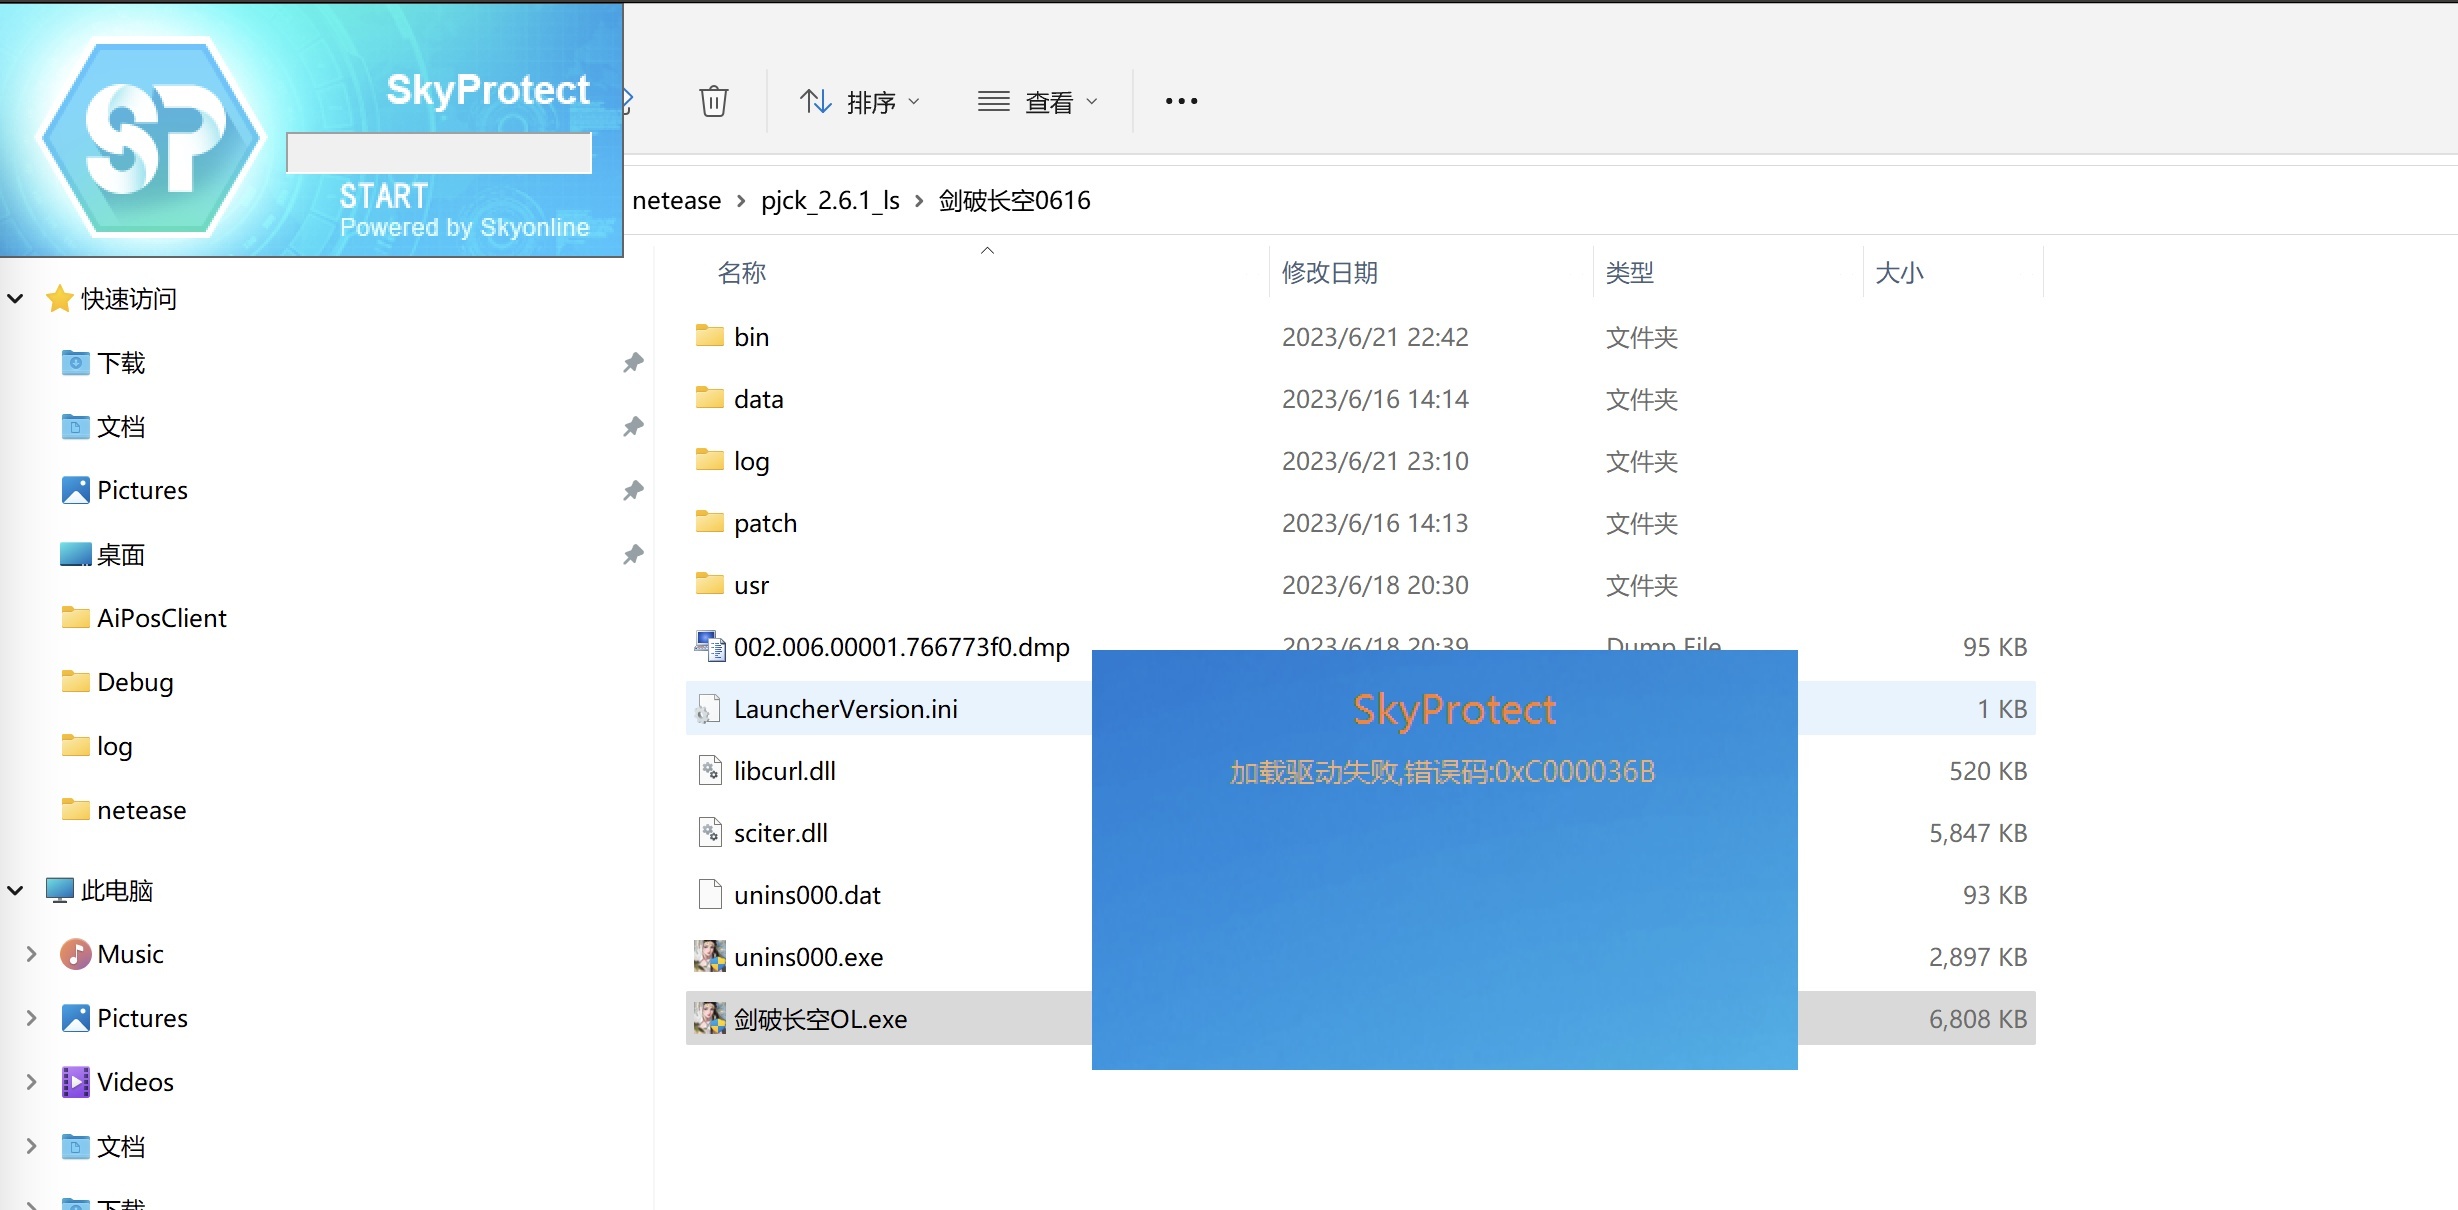Click the SkyProtect SP hexagon logo
The image size is (2458, 1210).
tap(152, 137)
